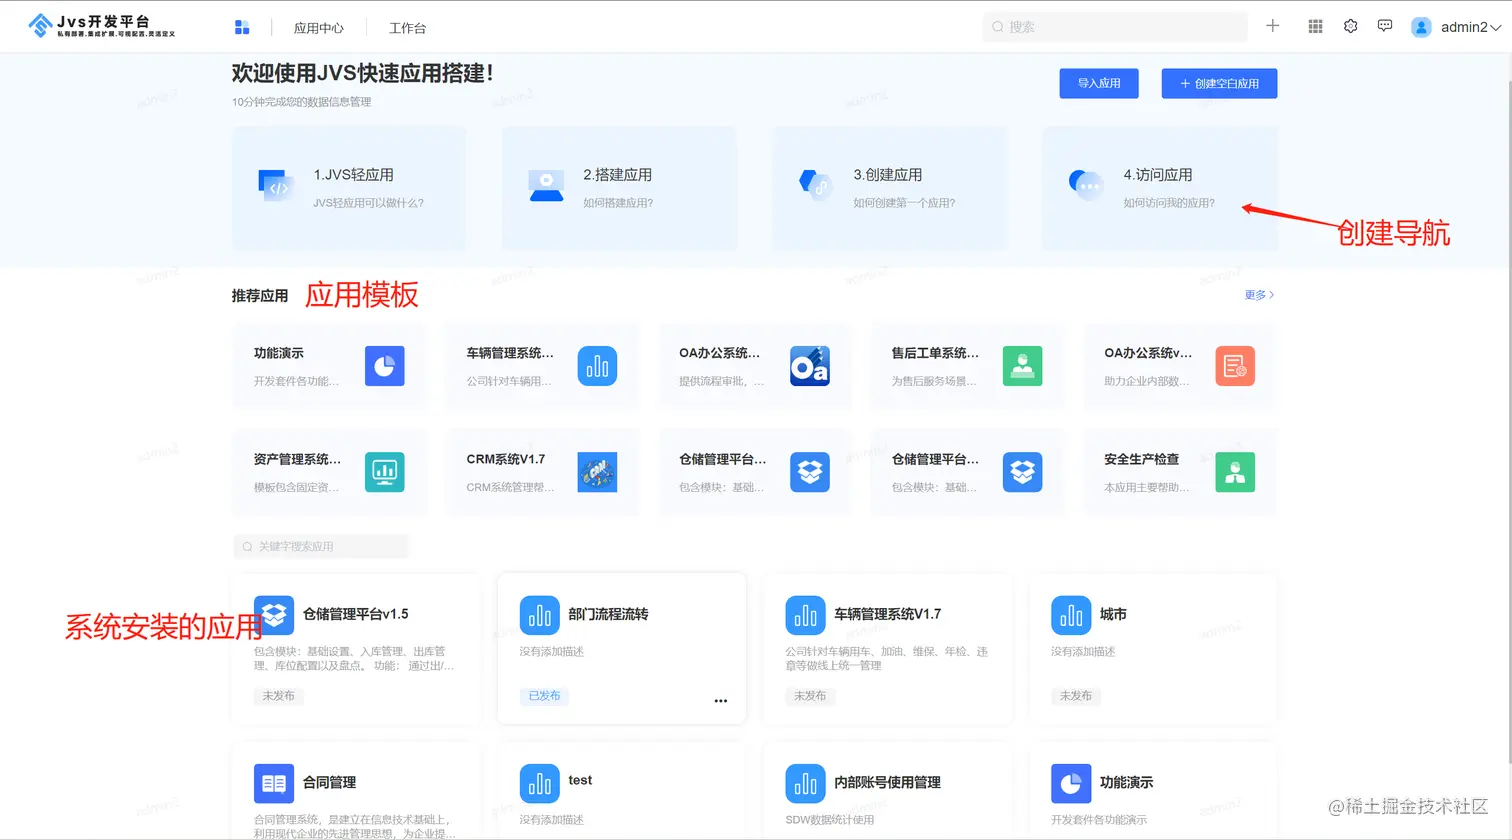Open template 资产管理系统 title
Screen dimensions: 1512x840
297,459
